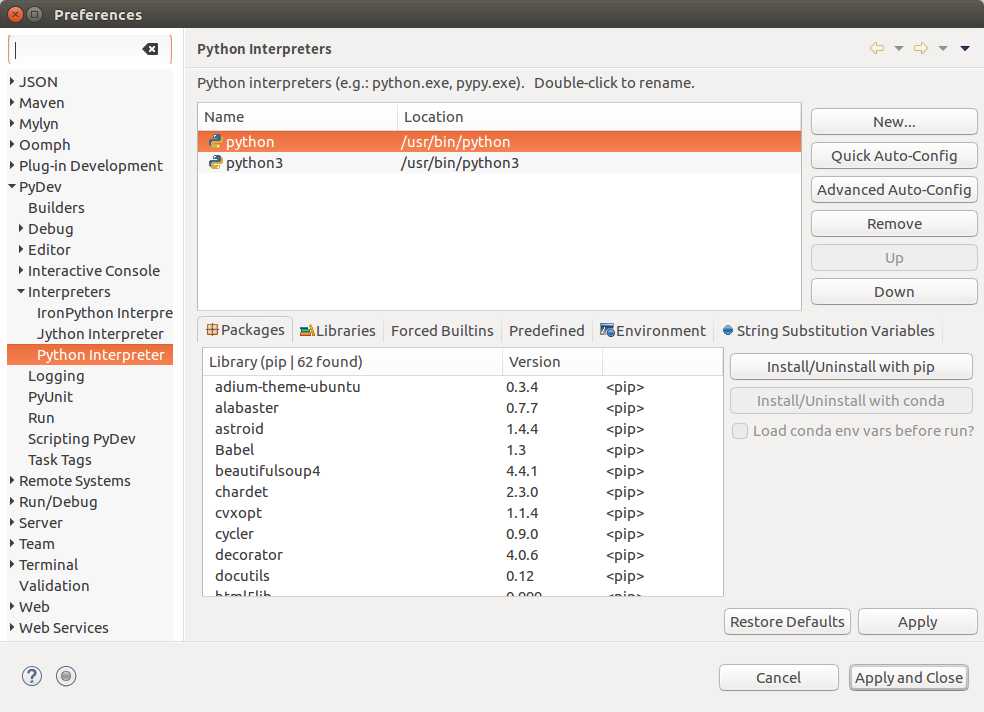Click the Cancel button
Image resolution: width=984 pixels, height=712 pixels.
pyautogui.click(x=778, y=677)
